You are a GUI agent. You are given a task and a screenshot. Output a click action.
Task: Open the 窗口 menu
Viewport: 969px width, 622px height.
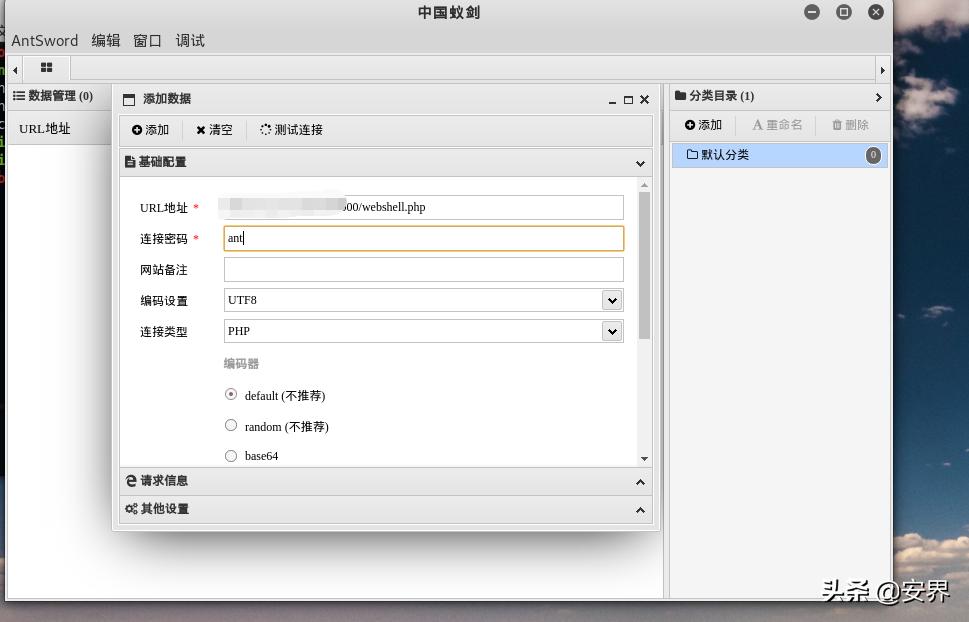145,40
